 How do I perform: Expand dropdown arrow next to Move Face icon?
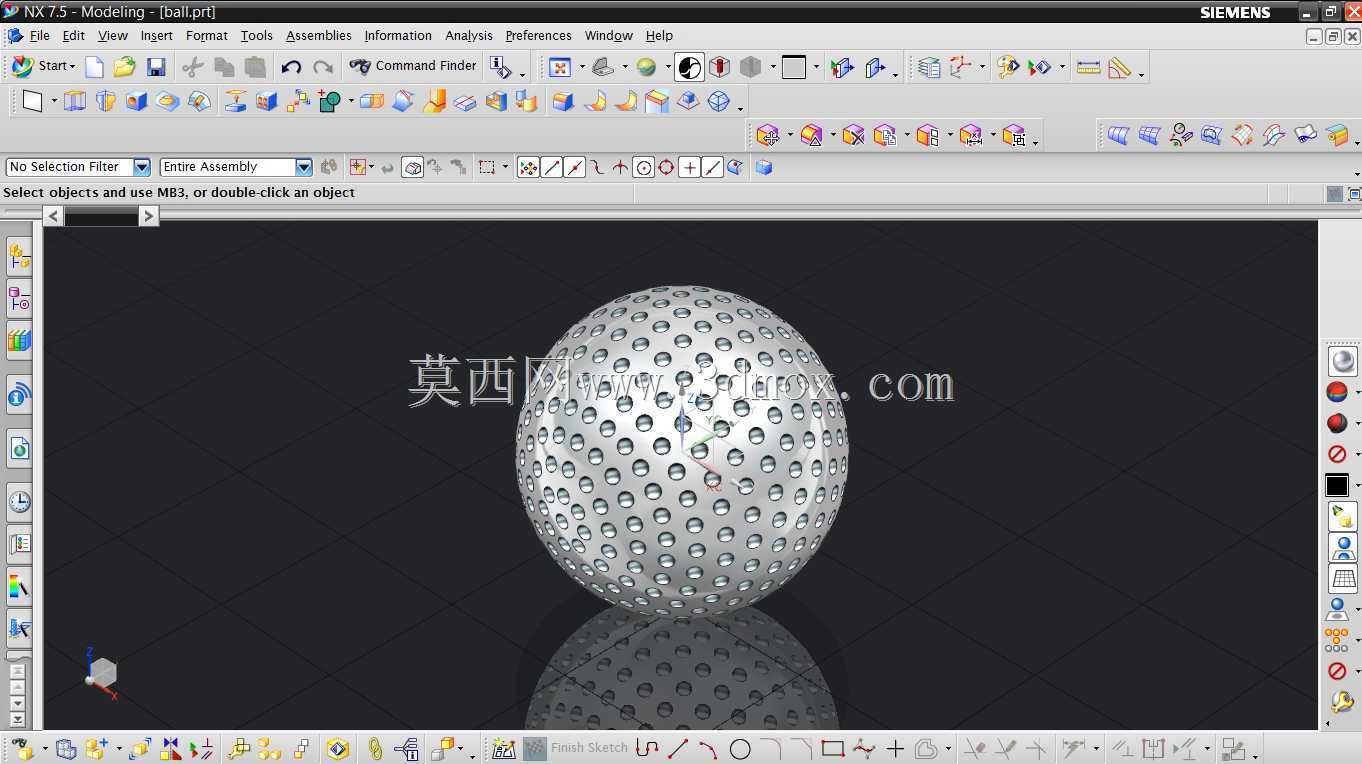click(x=789, y=136)
